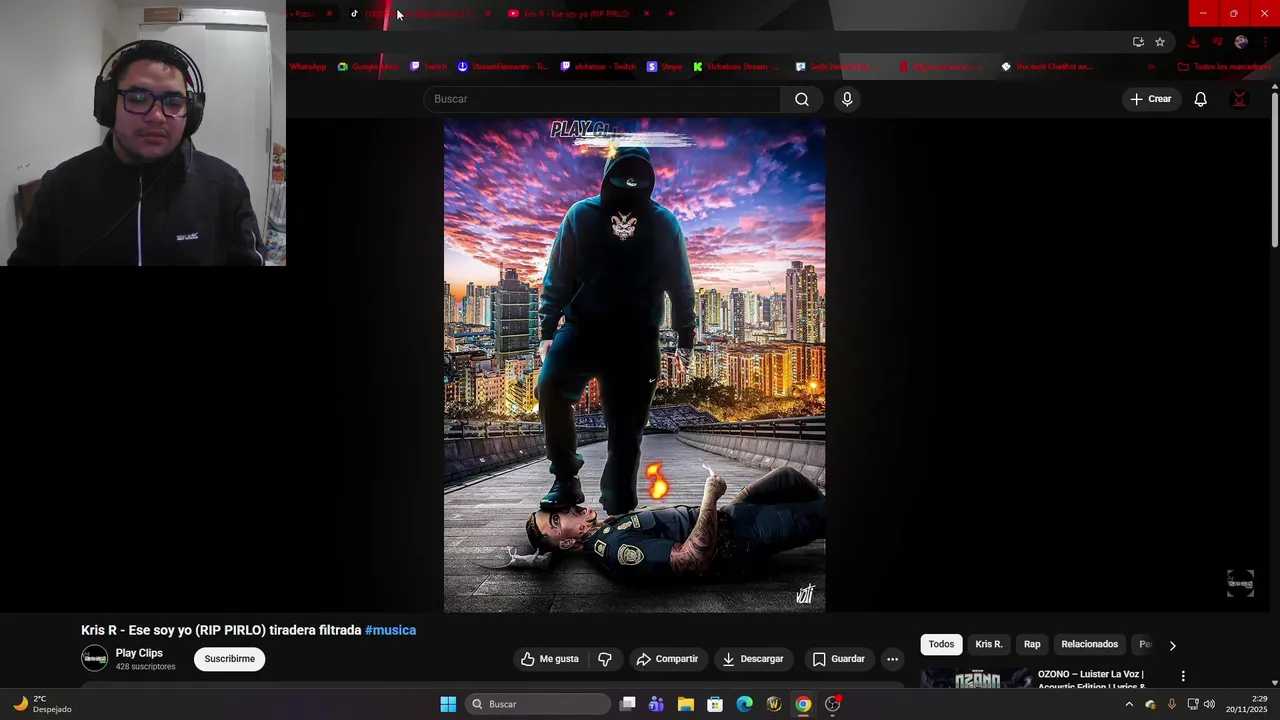Click the Play Clips watermark in video corner
The image size is (1280, 720).
tap(1240, 583)
